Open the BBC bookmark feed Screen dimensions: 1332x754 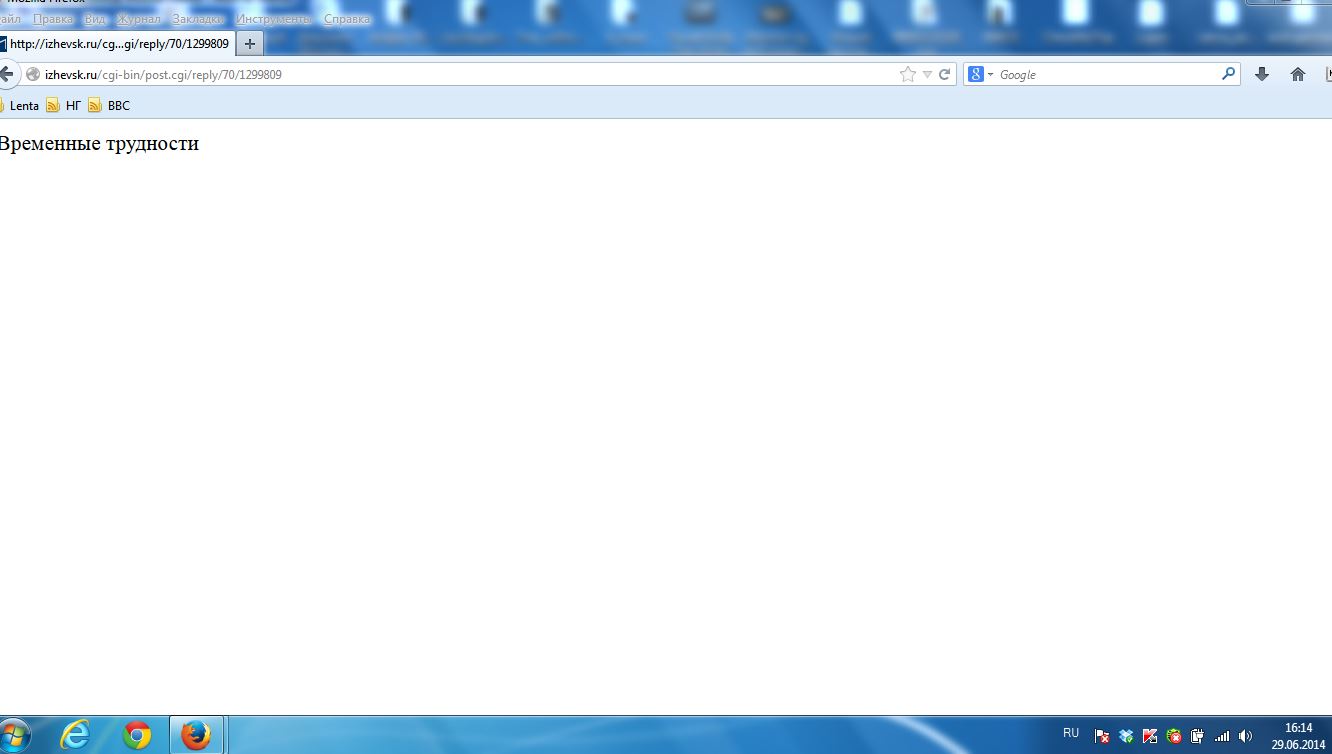(x=109, y=105)
